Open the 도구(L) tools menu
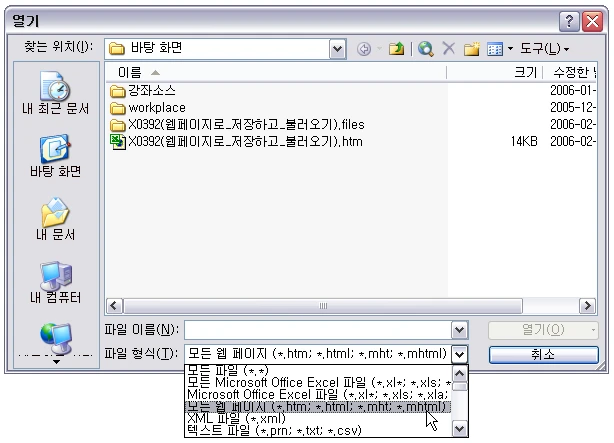This screenshot has height=443, width=614. click(544, 49)
